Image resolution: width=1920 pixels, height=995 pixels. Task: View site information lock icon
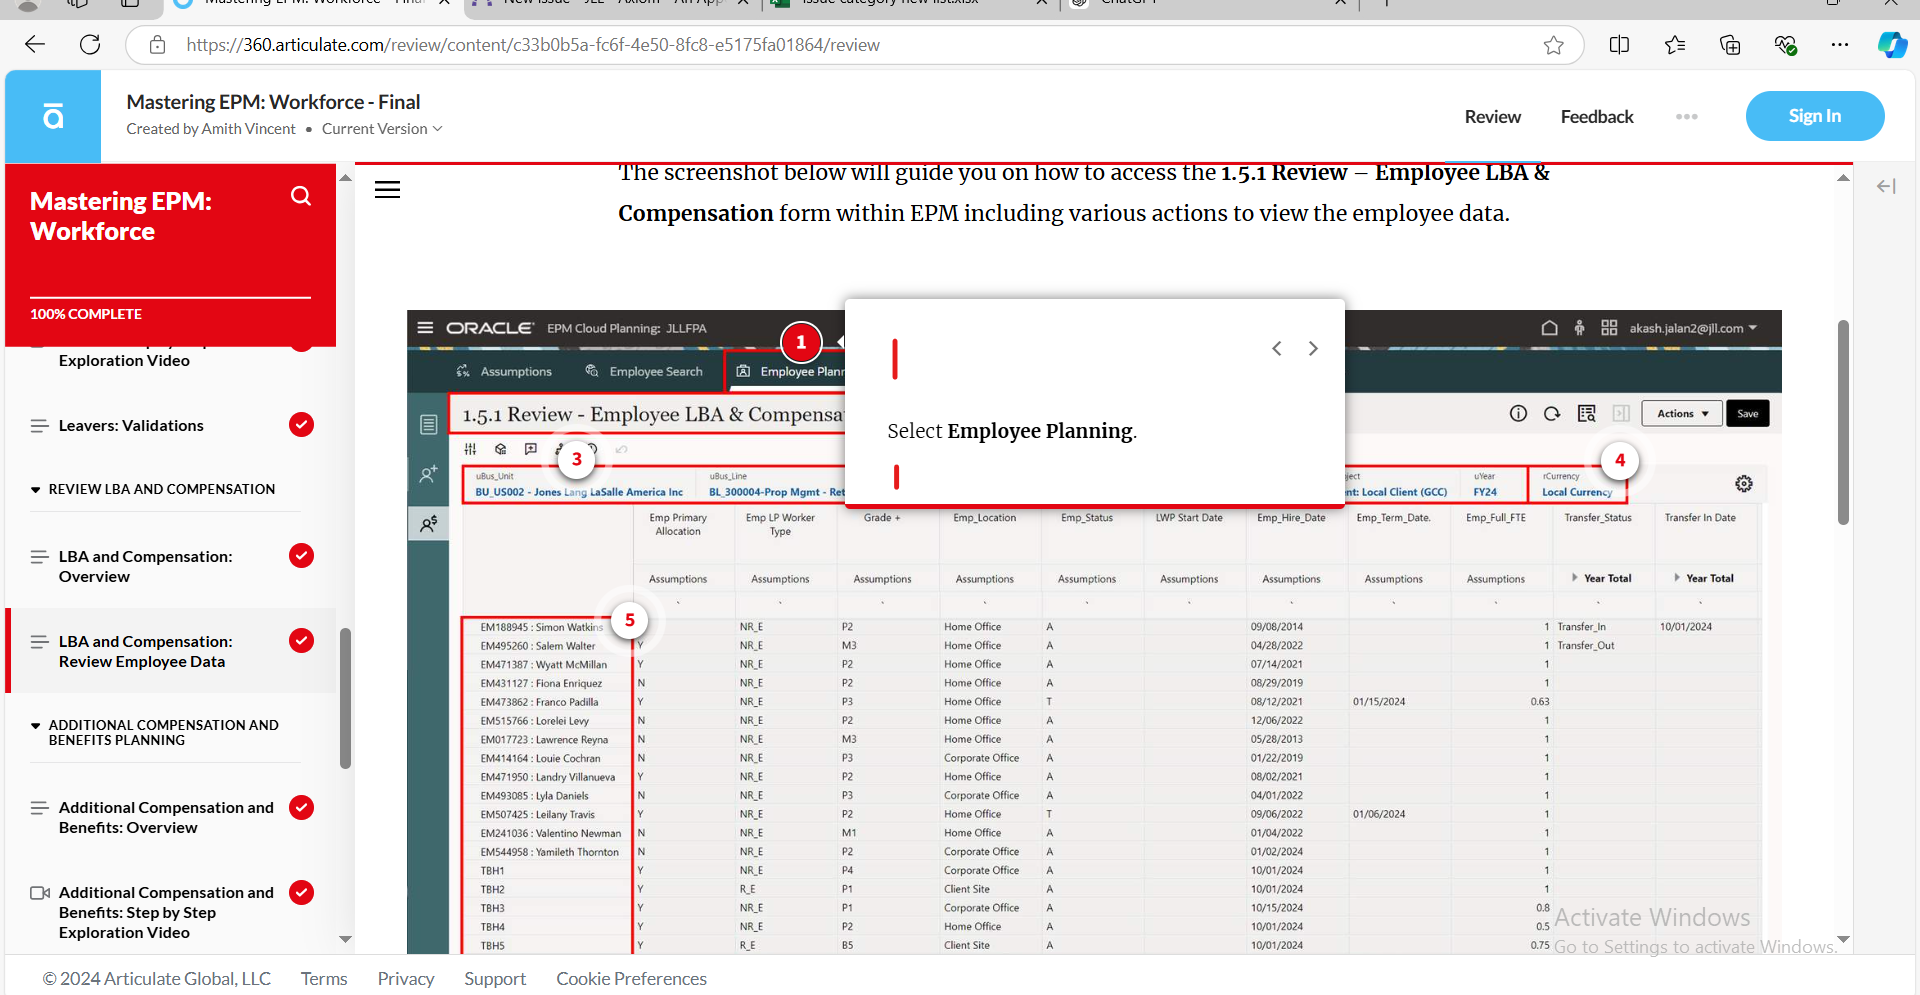click(157, 44)
